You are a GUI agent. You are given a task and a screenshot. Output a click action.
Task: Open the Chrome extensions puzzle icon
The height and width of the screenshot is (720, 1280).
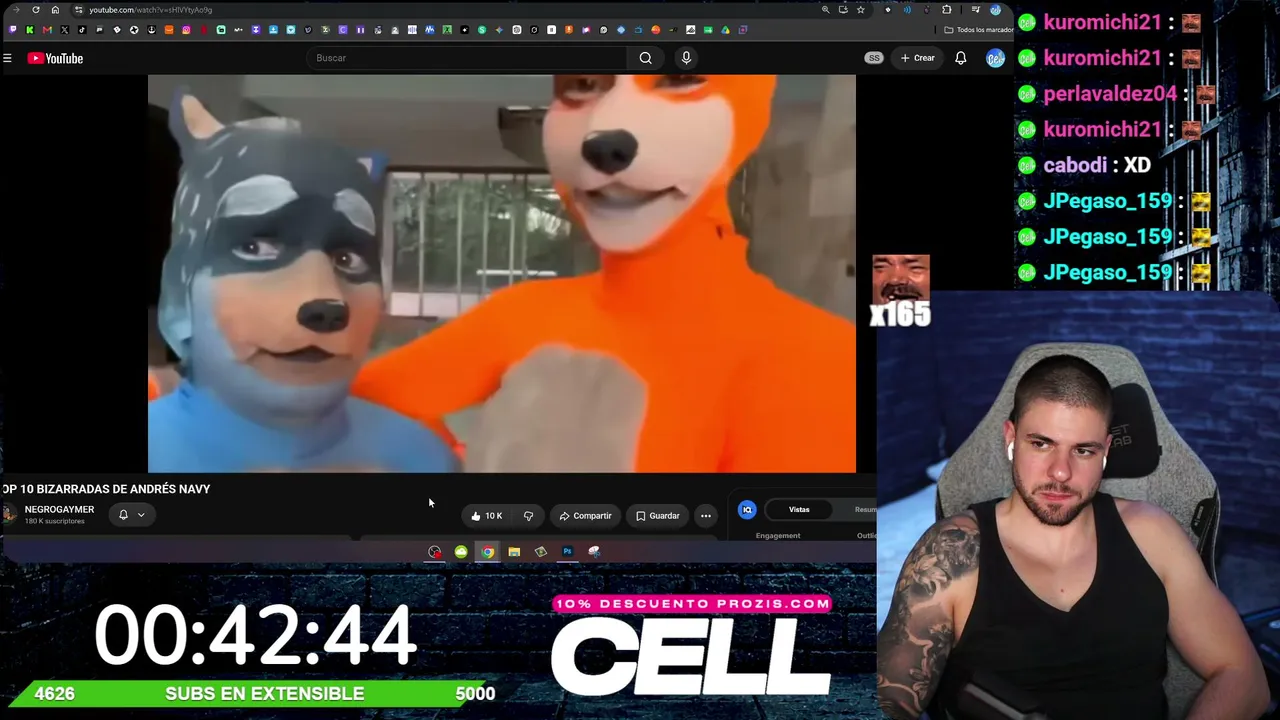[x=947, y=10]
